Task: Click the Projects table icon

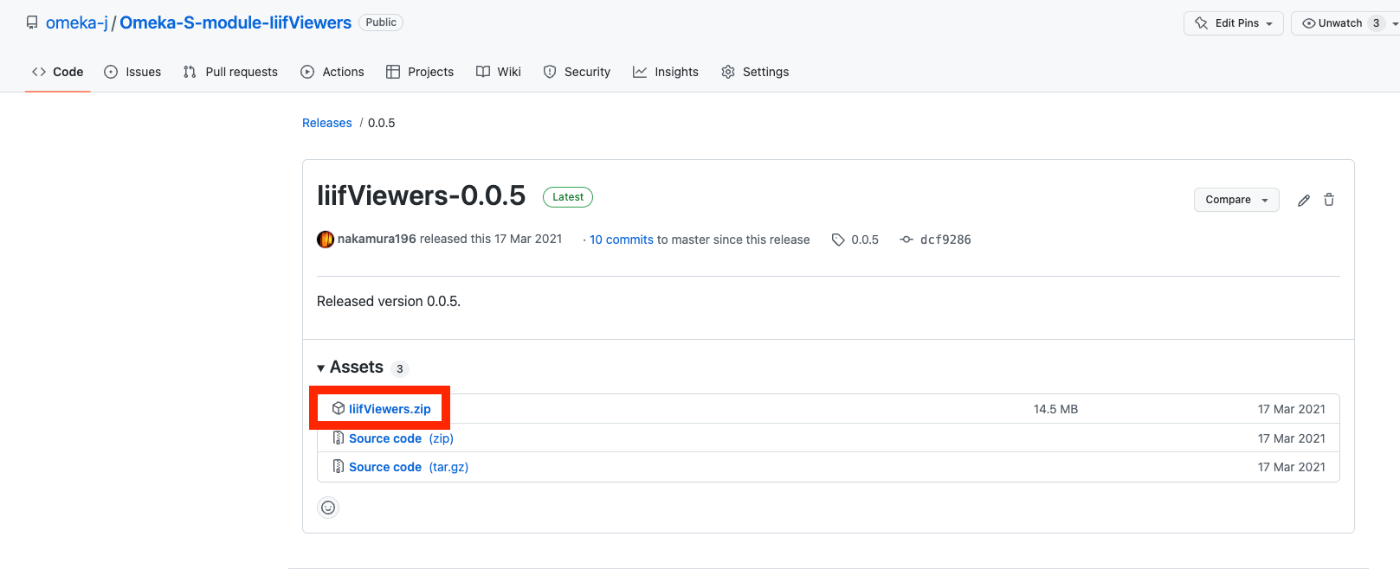Action: [392, 72]
